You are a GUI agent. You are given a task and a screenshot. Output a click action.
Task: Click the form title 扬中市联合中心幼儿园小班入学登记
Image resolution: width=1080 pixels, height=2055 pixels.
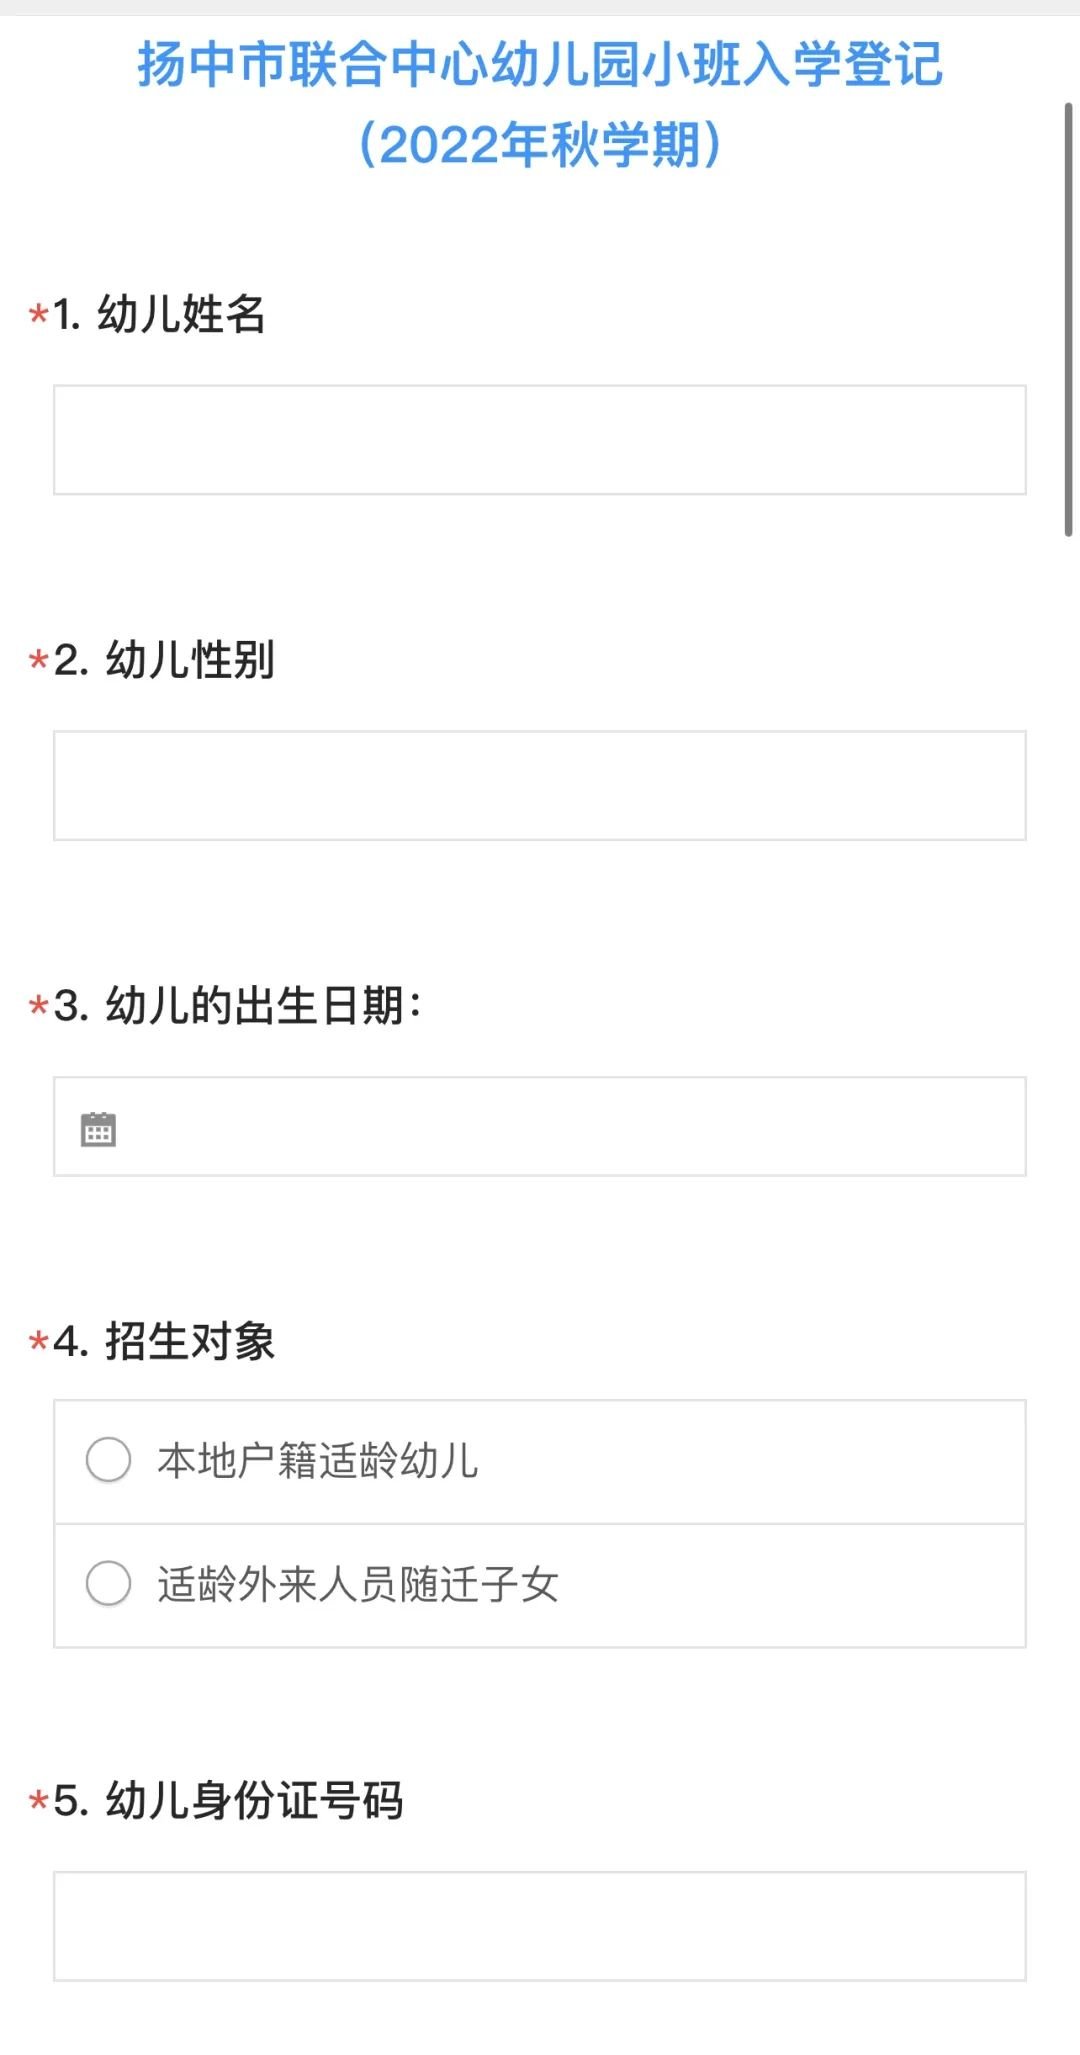pos(540,66)
